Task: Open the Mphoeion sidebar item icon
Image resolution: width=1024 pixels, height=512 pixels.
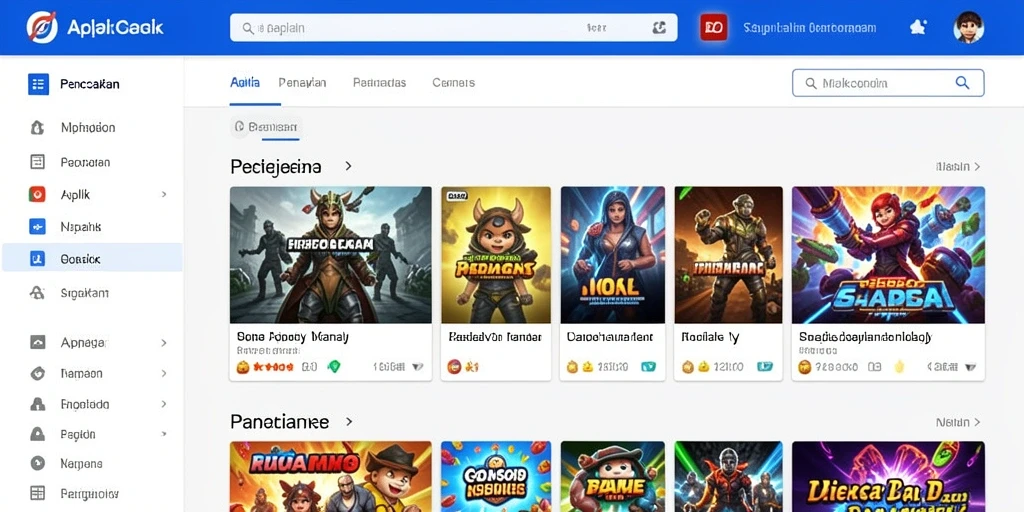Action: coord(38,127)
